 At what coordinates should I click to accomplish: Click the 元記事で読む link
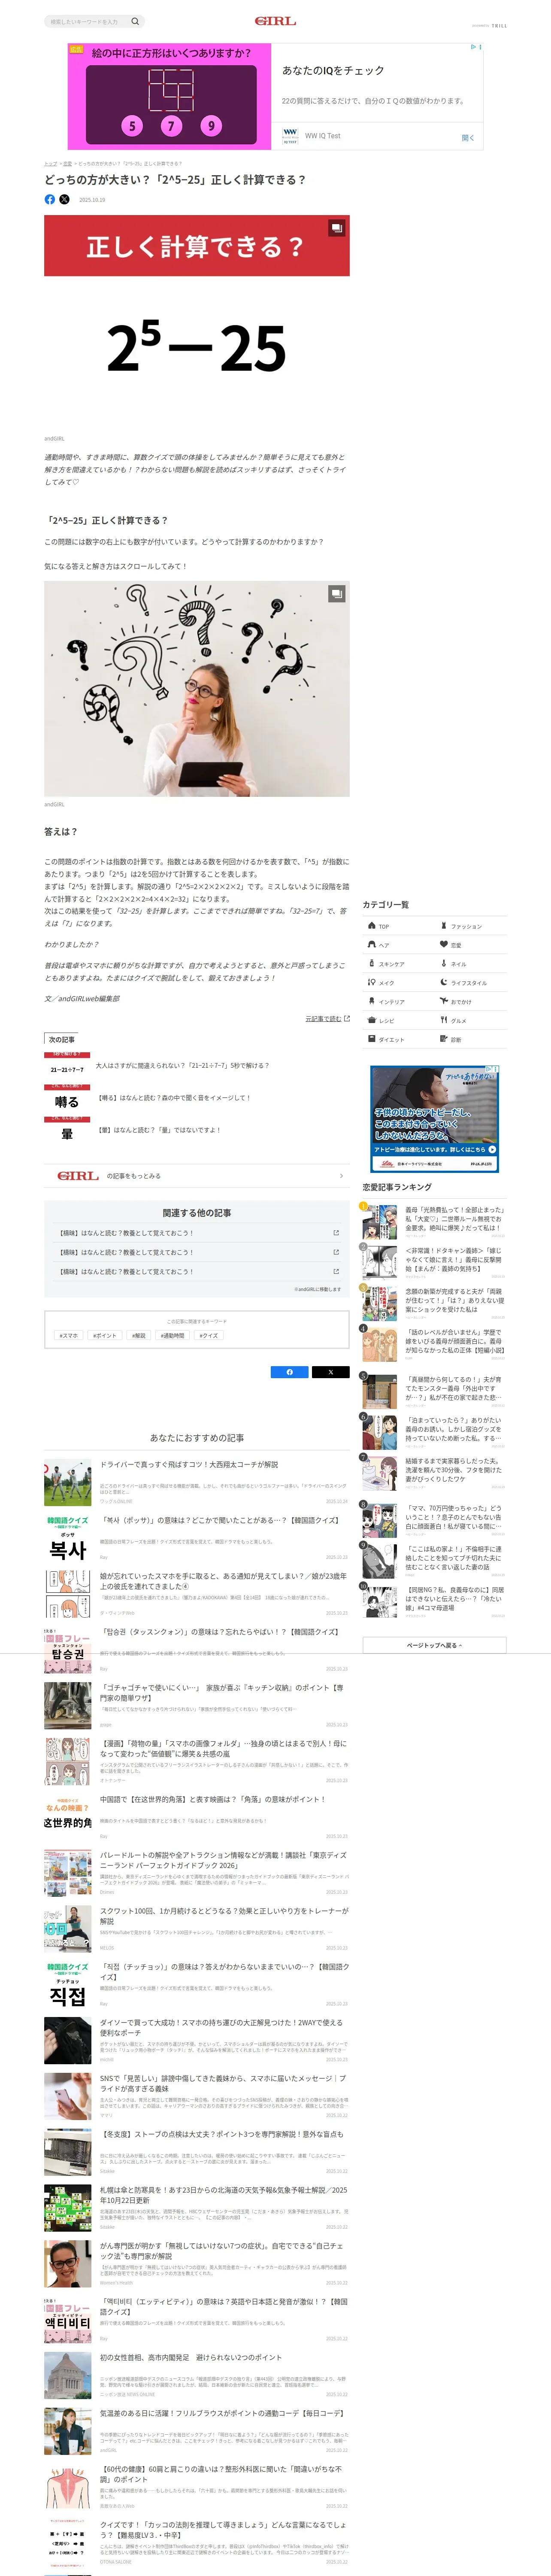point(327,1019)
